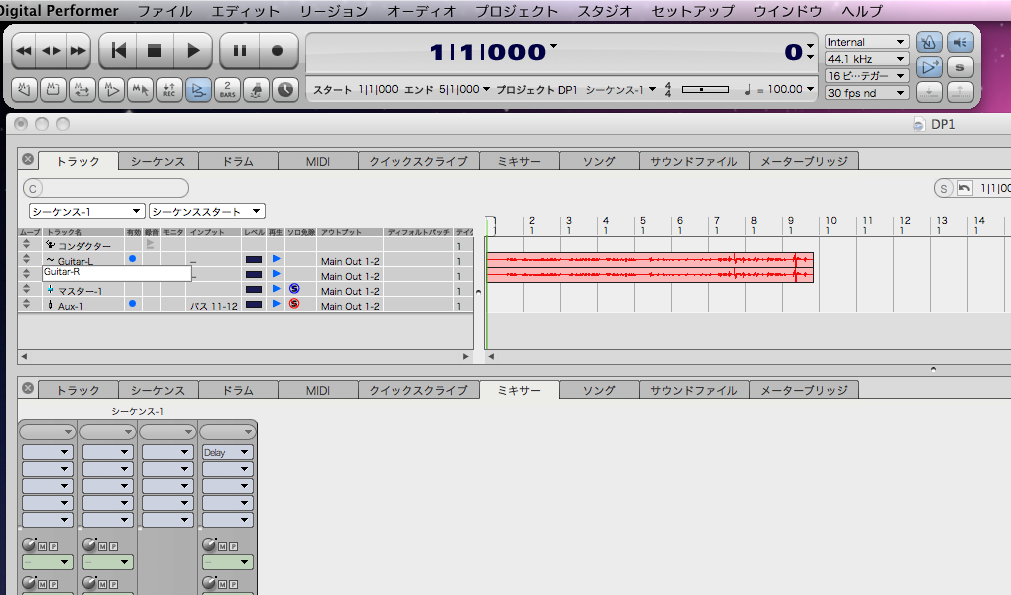The image size is (1011, 595).
Task: Toggle the Auto Rewind memory icon
Action: click(x=53, y=90)
